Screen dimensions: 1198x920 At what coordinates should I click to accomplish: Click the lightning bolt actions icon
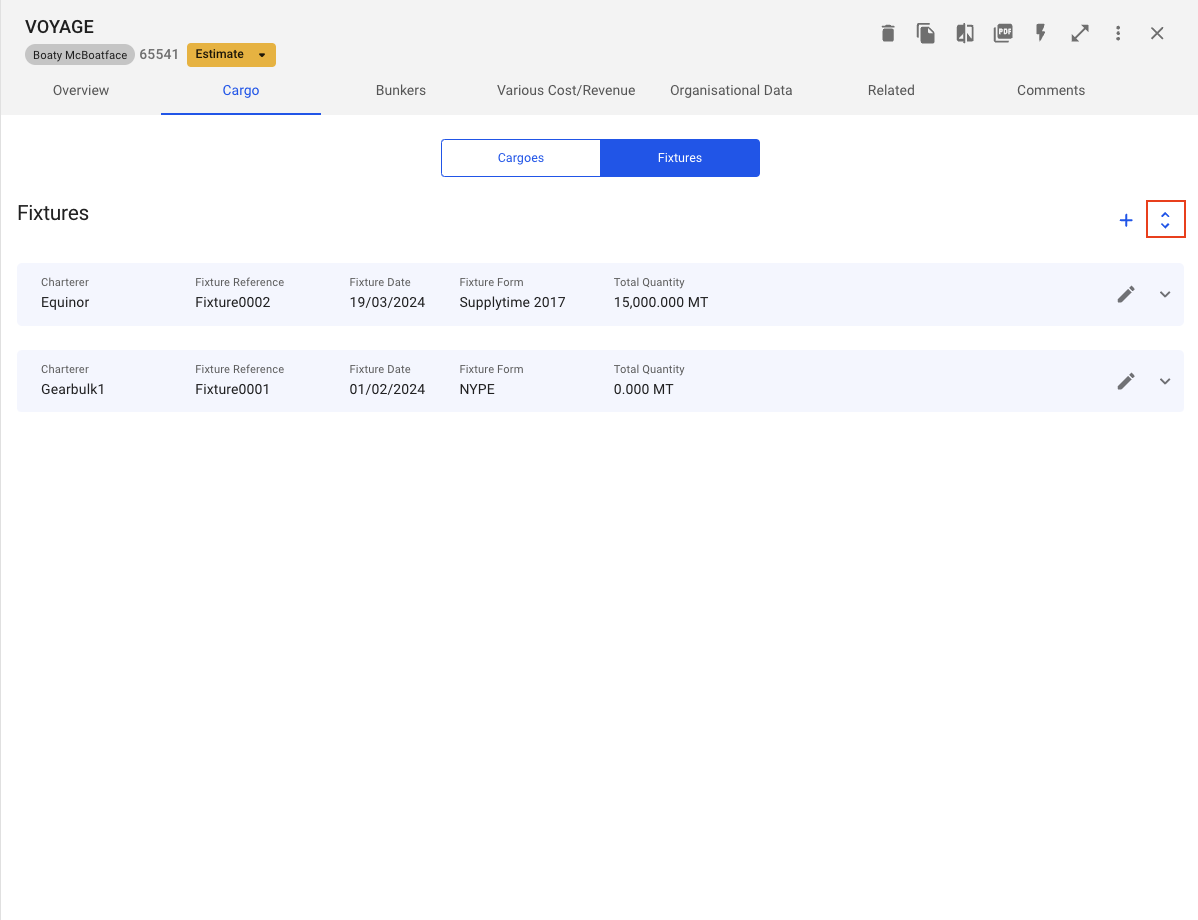coord(1041,34)
